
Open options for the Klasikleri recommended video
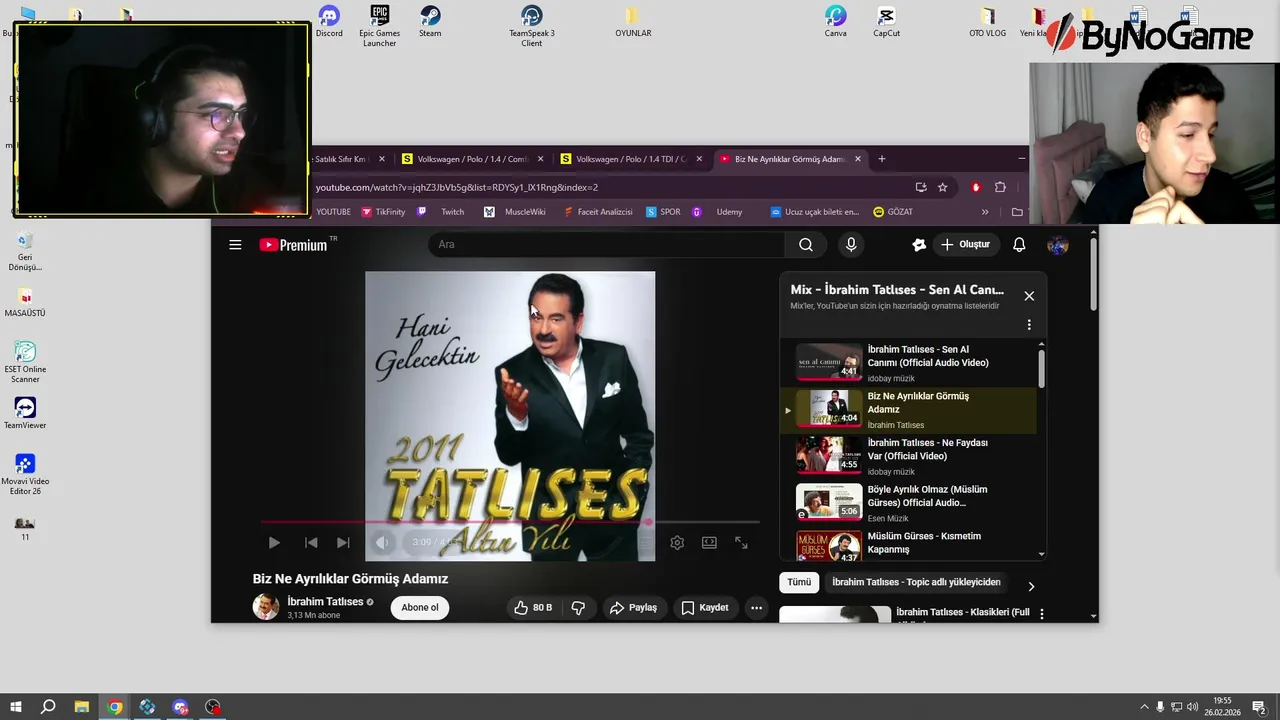click(1042, 613)
